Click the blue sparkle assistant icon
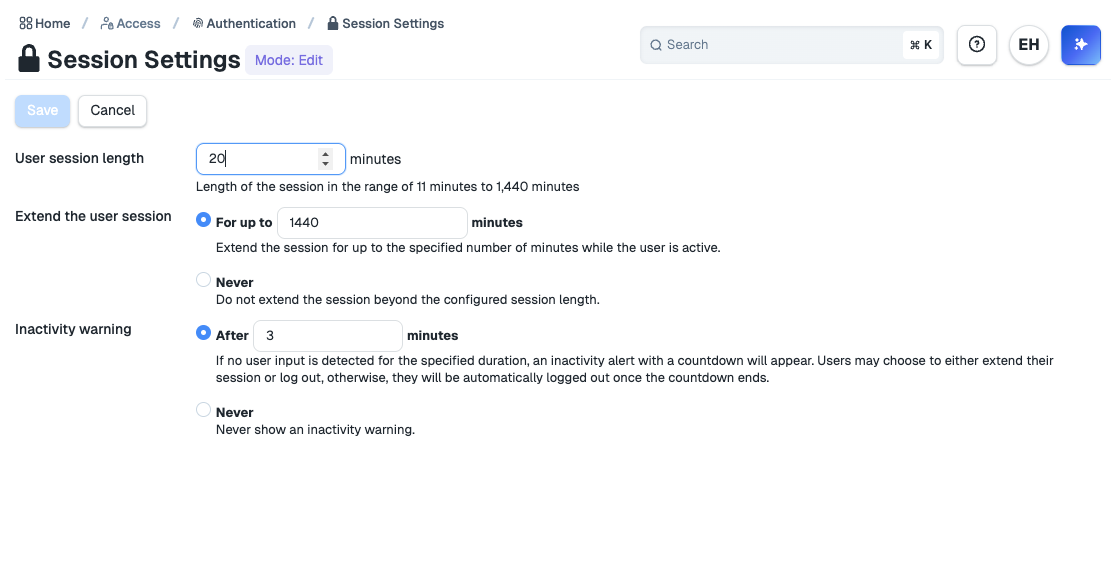Image resolution: width=1114 pixels, height=584 pixels. click(1081, 45)
